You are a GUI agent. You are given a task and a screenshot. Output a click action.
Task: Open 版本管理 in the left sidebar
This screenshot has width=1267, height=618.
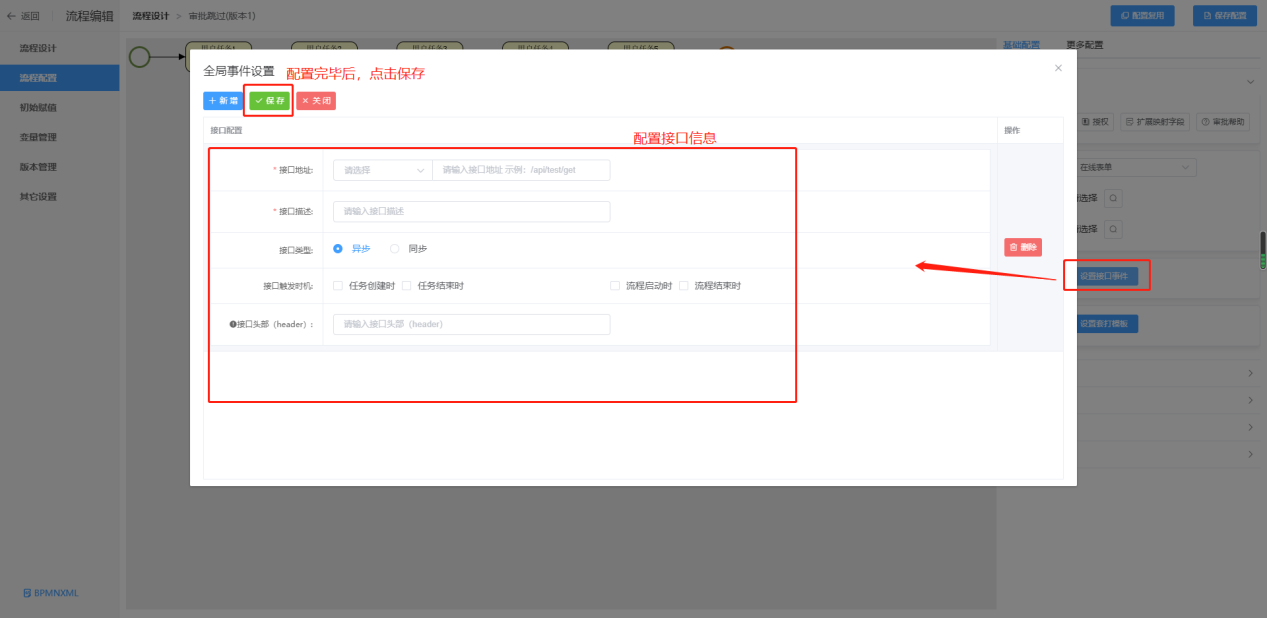point(38,167)
